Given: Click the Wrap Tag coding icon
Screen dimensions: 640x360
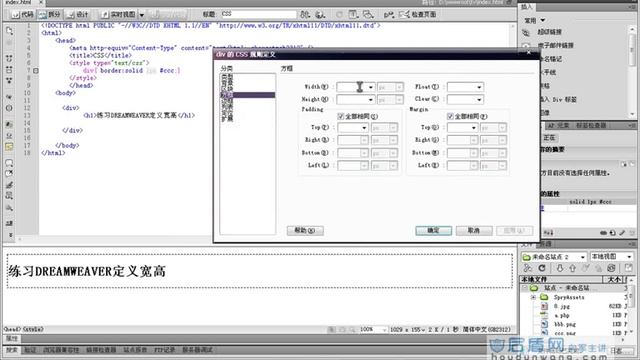Looking at the screenshot, I should point(9,185).
